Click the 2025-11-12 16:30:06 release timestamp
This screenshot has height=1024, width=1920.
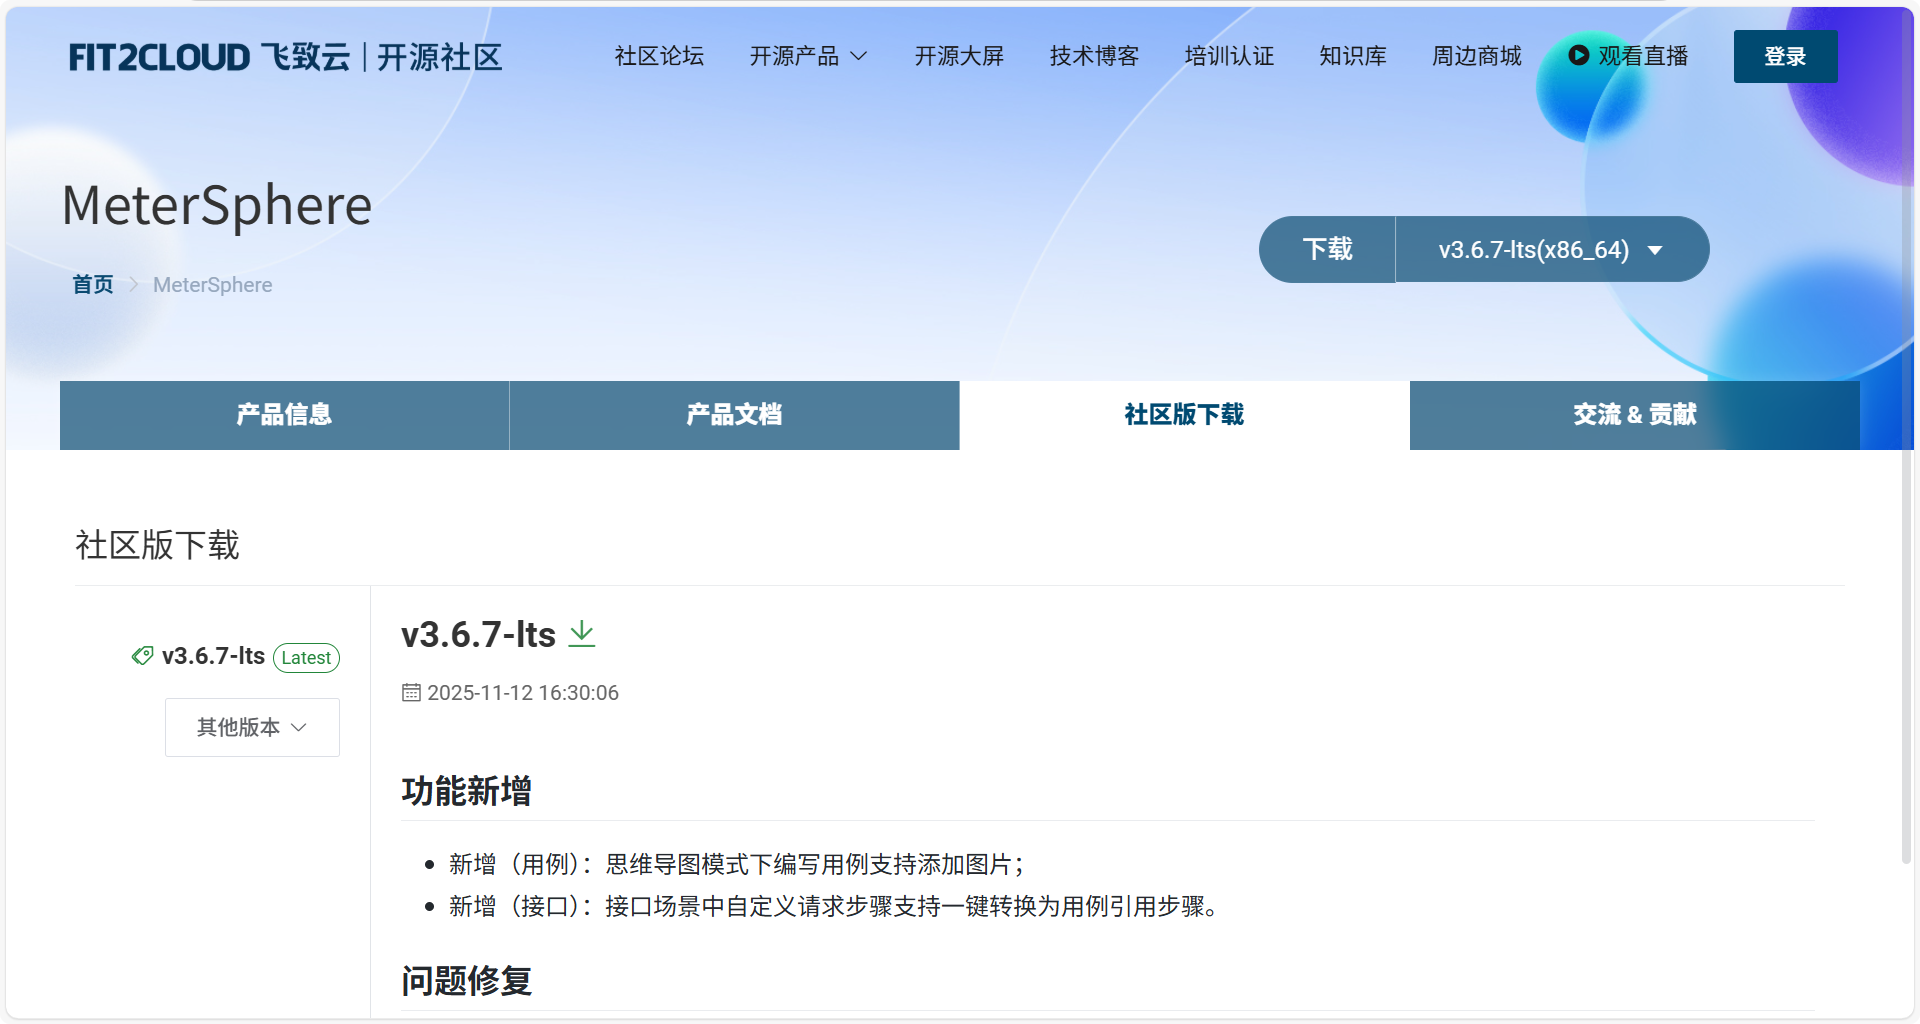coord(523,693)
